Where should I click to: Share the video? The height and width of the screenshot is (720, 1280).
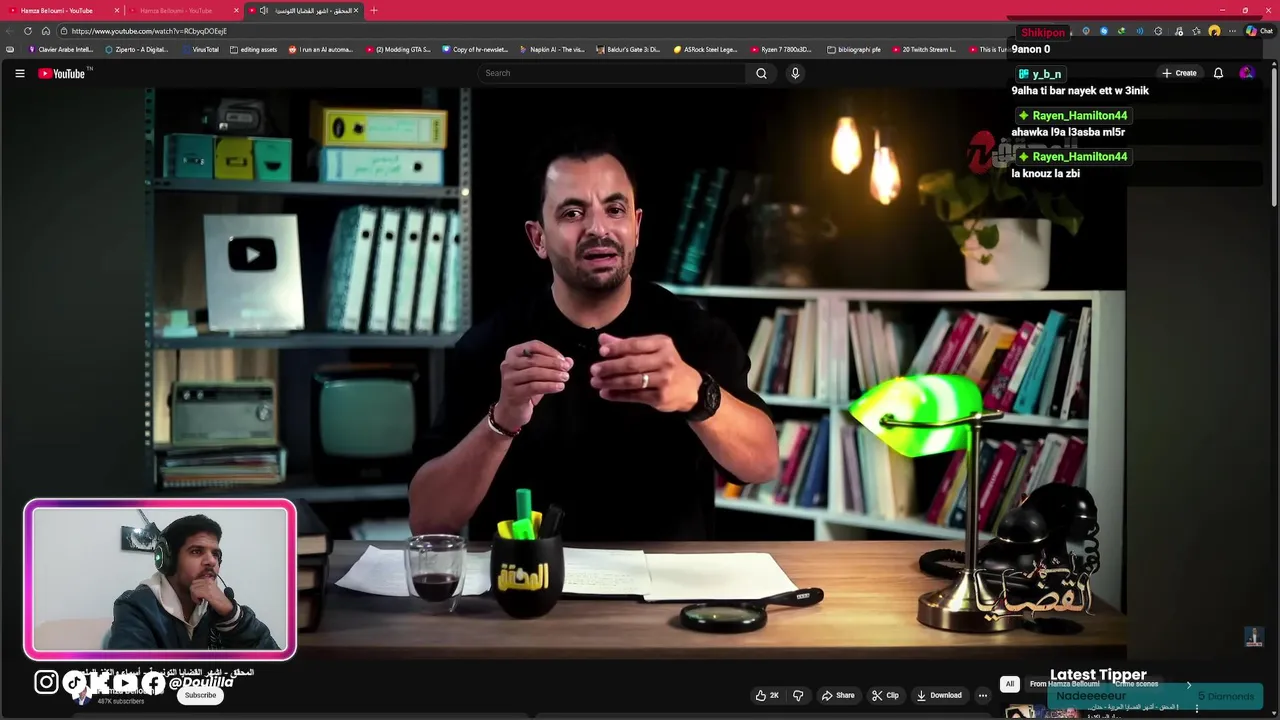pyautogui.click(x=838, y=695)
